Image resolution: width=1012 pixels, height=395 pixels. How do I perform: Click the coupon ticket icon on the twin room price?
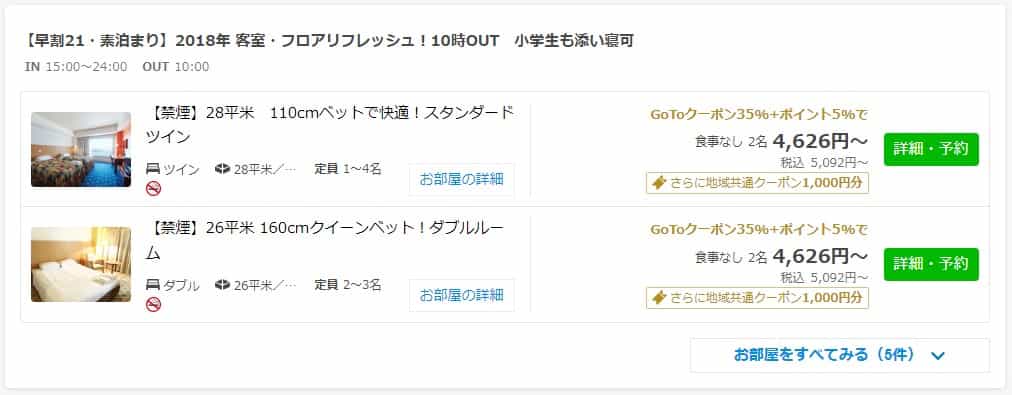(x=659, y=183)
